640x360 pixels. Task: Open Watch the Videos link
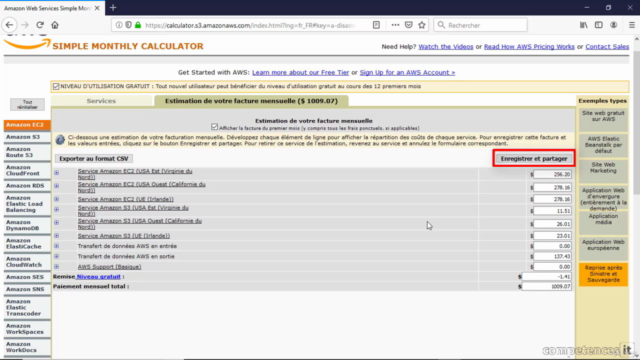[x=446, y=47]
